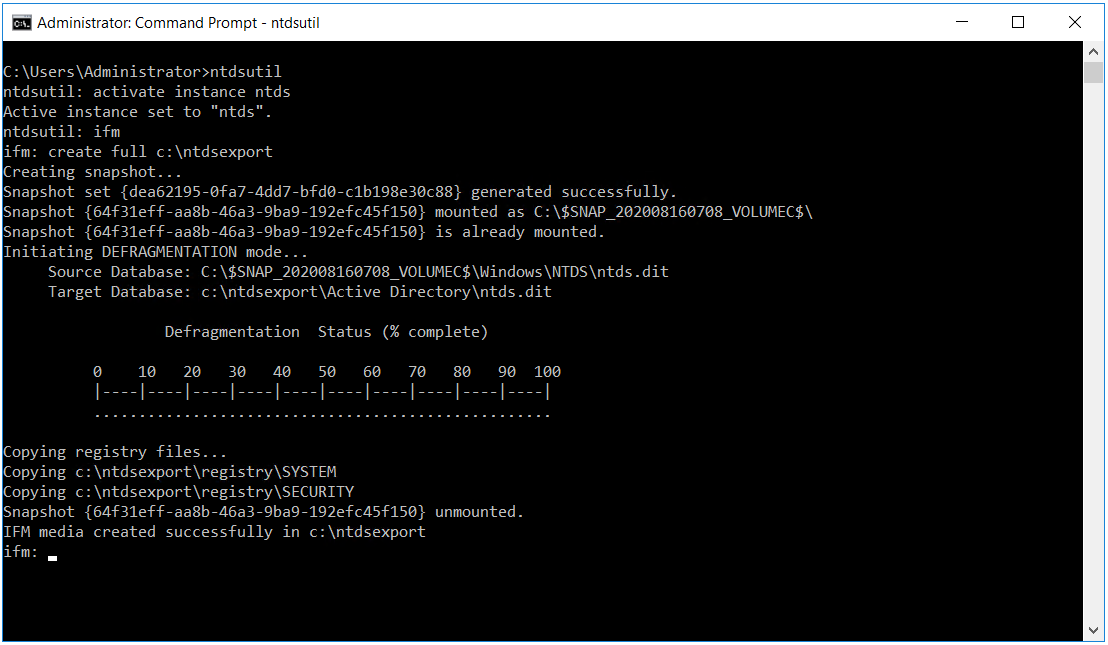The height and width of the screenshot is (645, 1108).
Task: Click the 'Initiating DEFRAGMENTATION mode...' line
Action: 155,252
